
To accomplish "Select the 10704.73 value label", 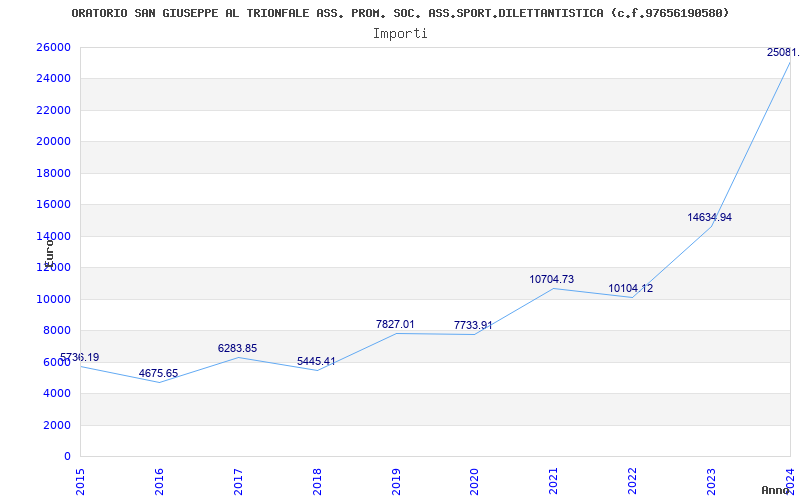I will click(551, 279).
